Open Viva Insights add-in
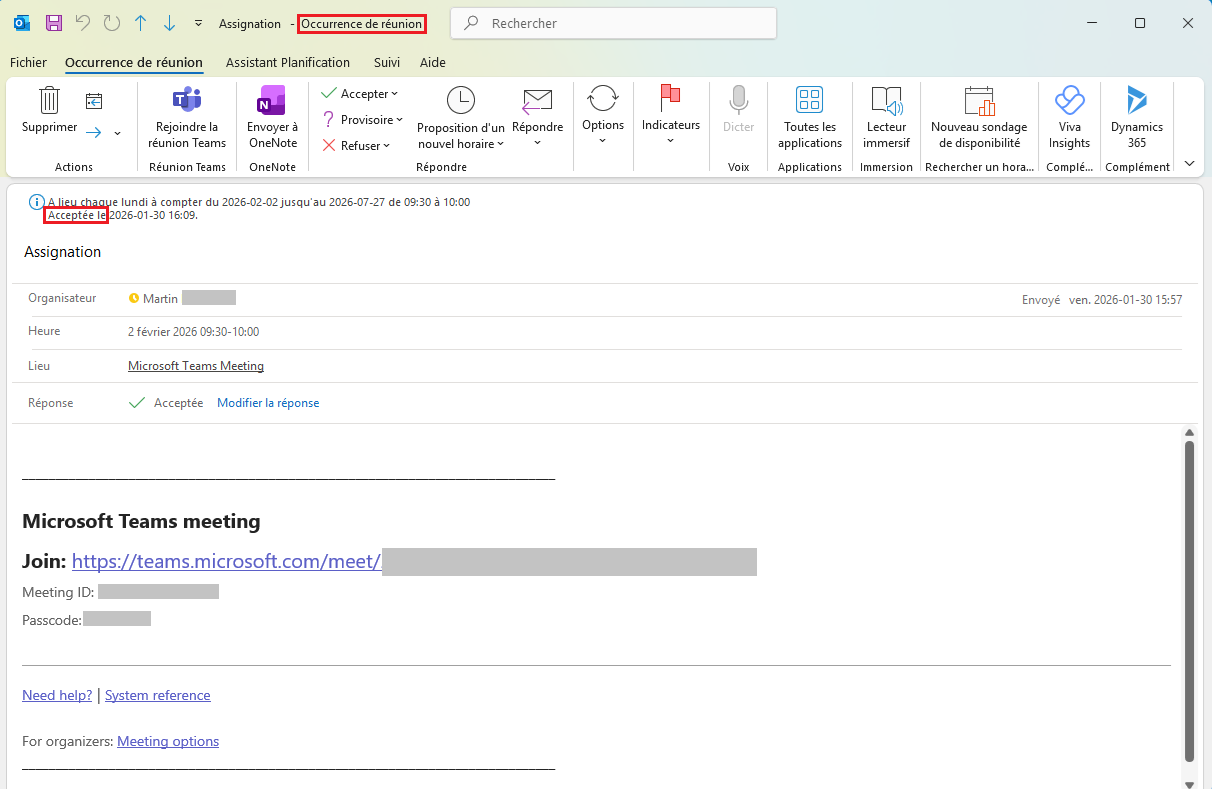 tap(1069, 118)
